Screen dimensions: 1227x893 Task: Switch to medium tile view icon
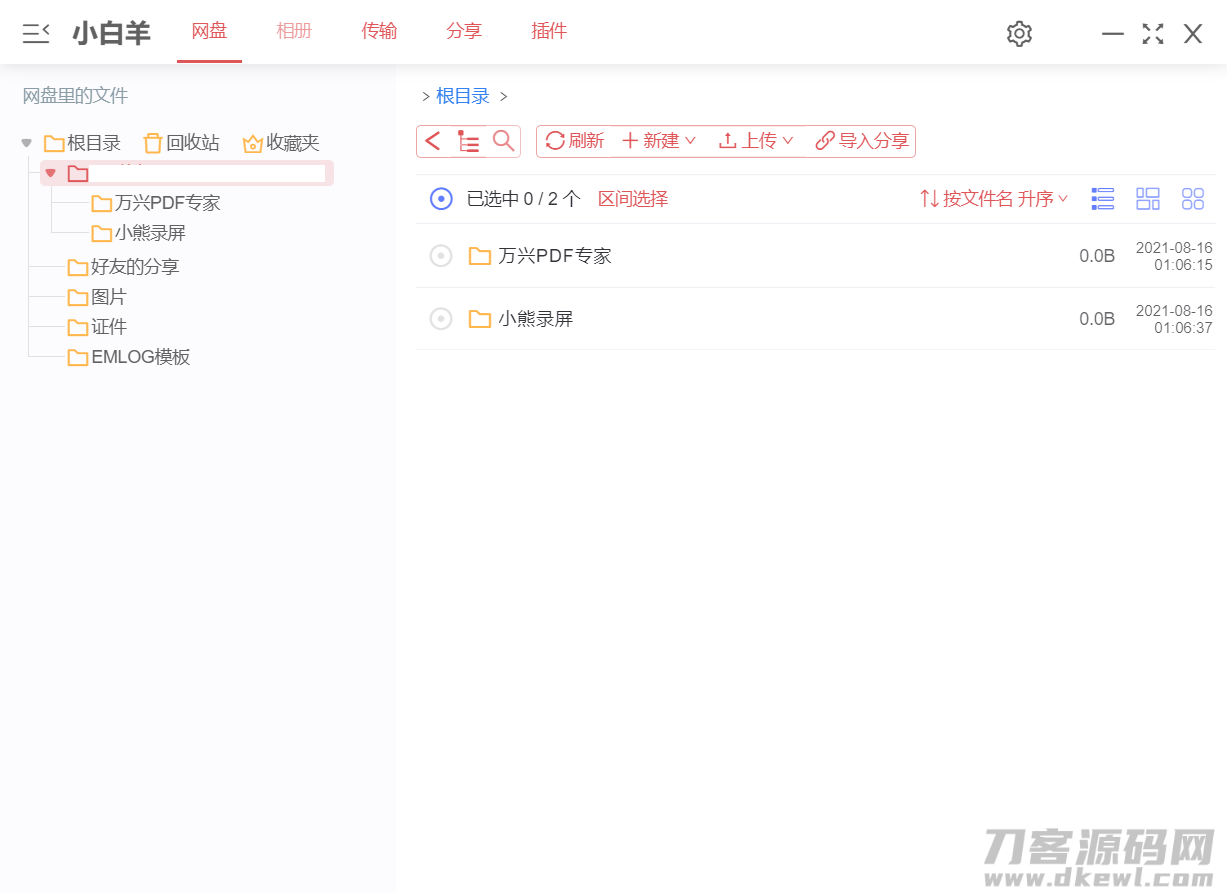(1148, 199)
